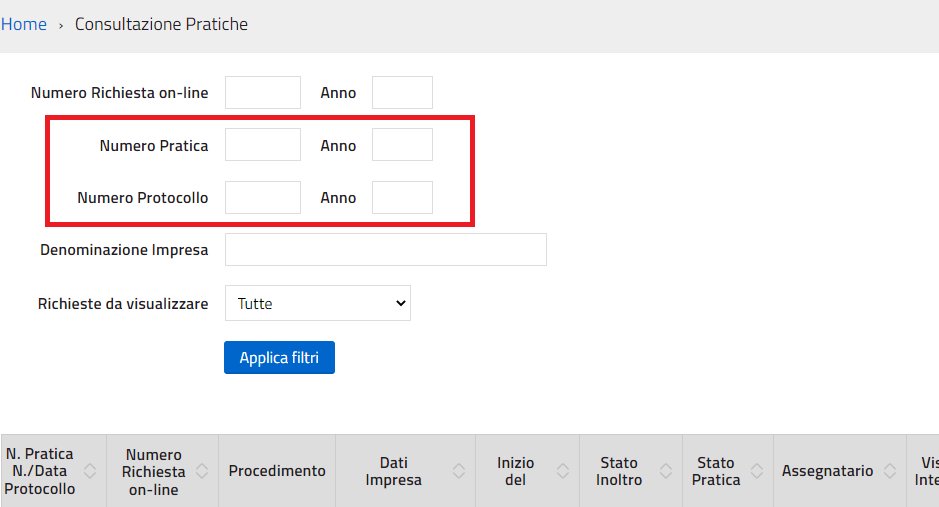Sort by Numero Richiesta on-line column icon
Viewport: 939px width, 507px height.
click(202, 471)
